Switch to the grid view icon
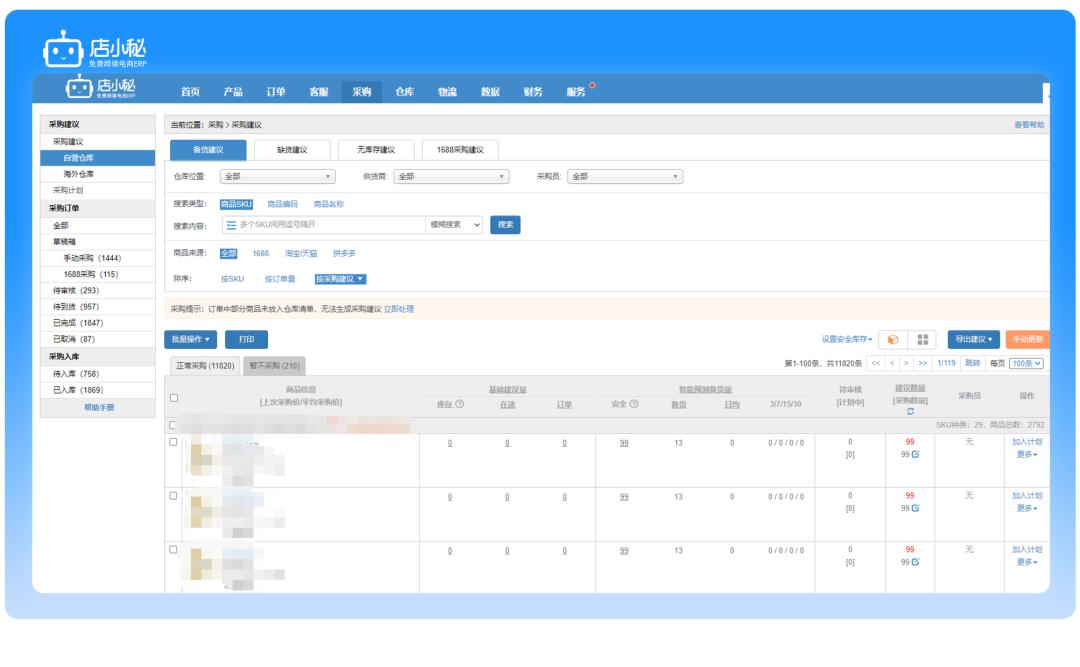Image resolution: width=1080 pixels, height=667 pixels. [922, 340]
